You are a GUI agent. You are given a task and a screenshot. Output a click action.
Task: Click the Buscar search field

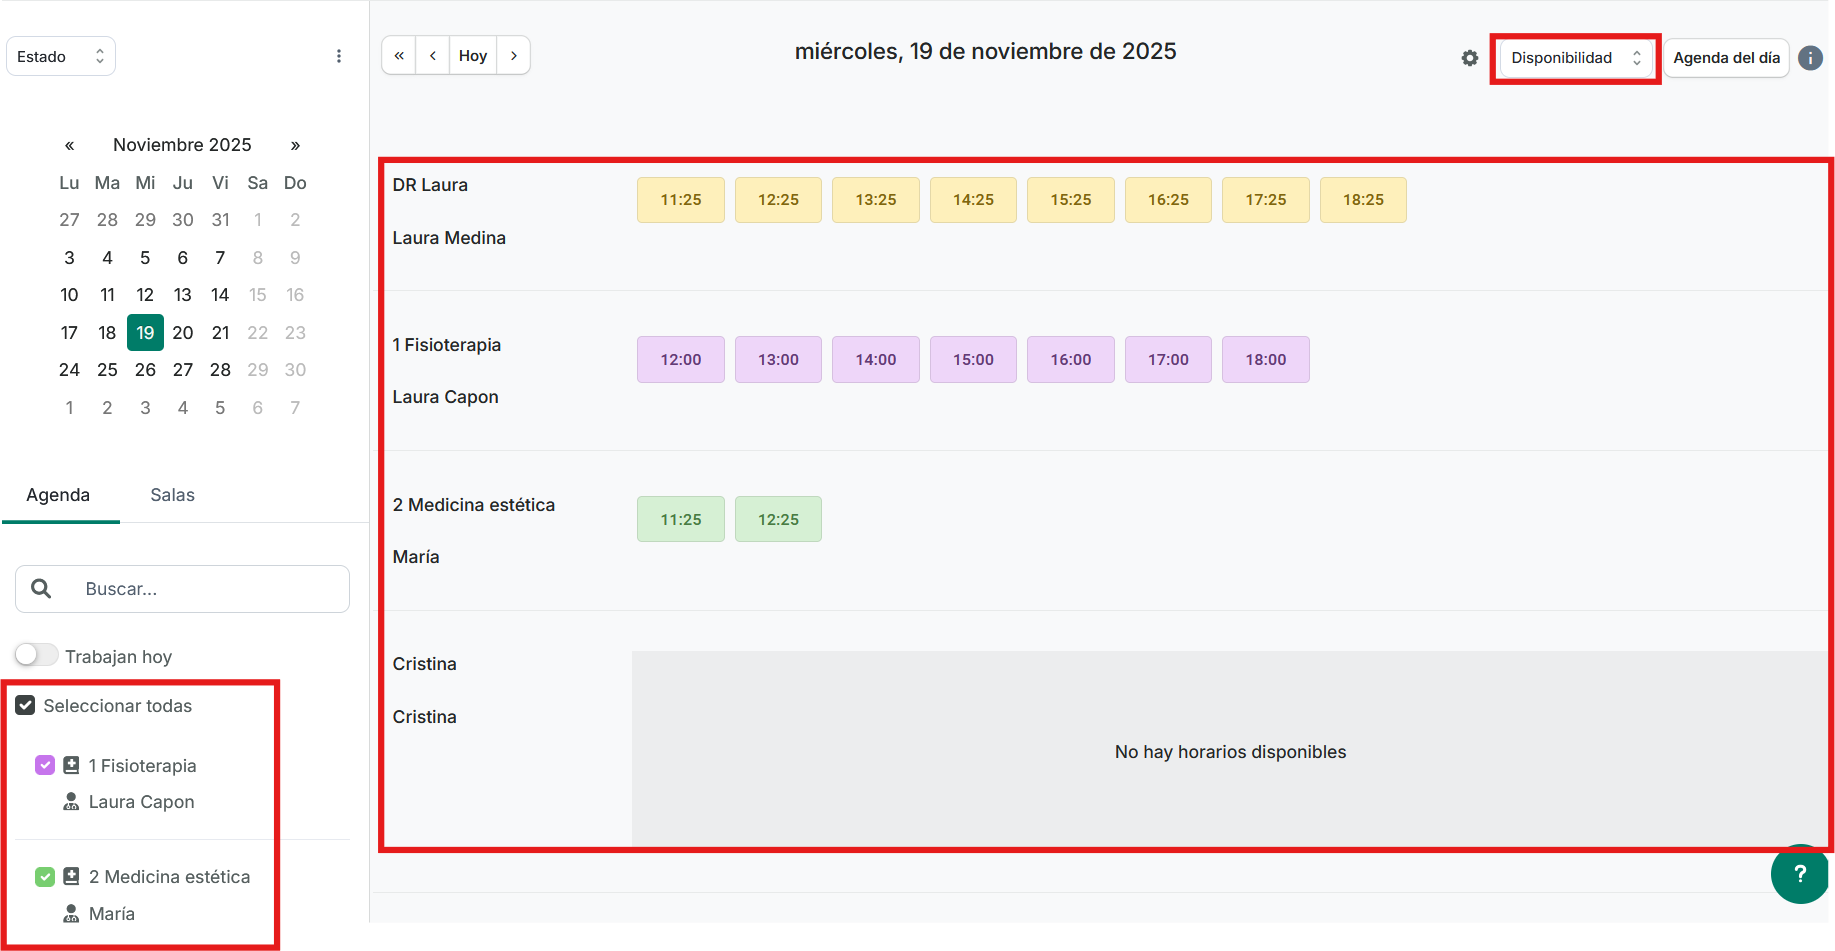(200, 589)
